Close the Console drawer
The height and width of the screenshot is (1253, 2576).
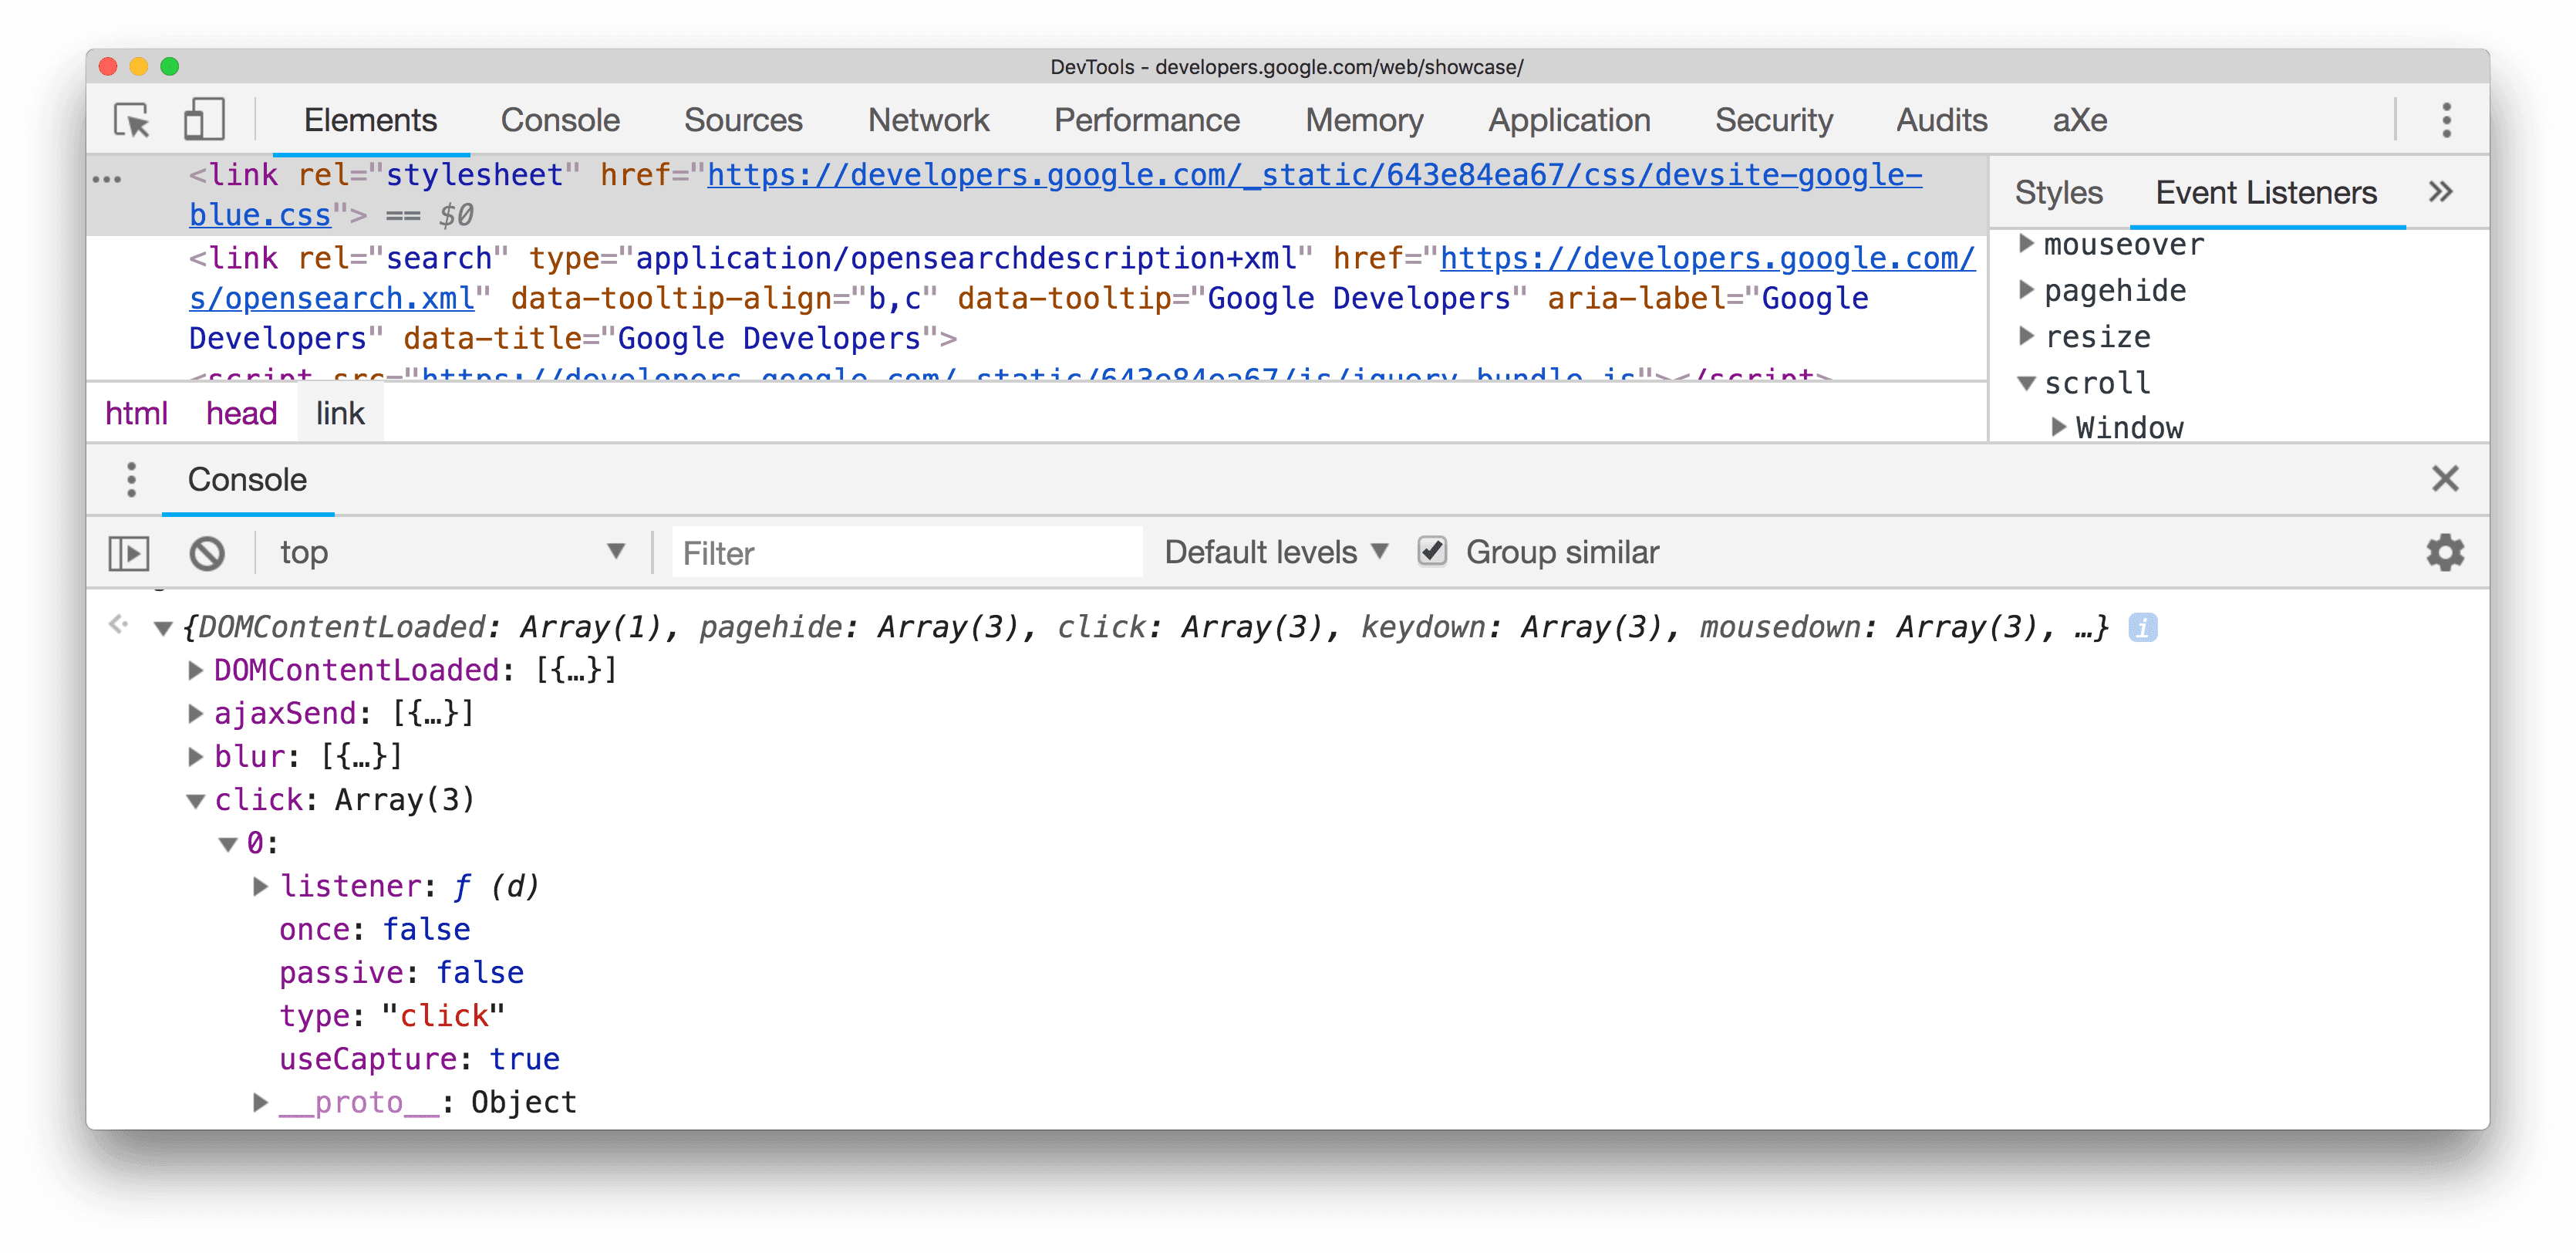pyautogui.click(x=2446, y=478)
